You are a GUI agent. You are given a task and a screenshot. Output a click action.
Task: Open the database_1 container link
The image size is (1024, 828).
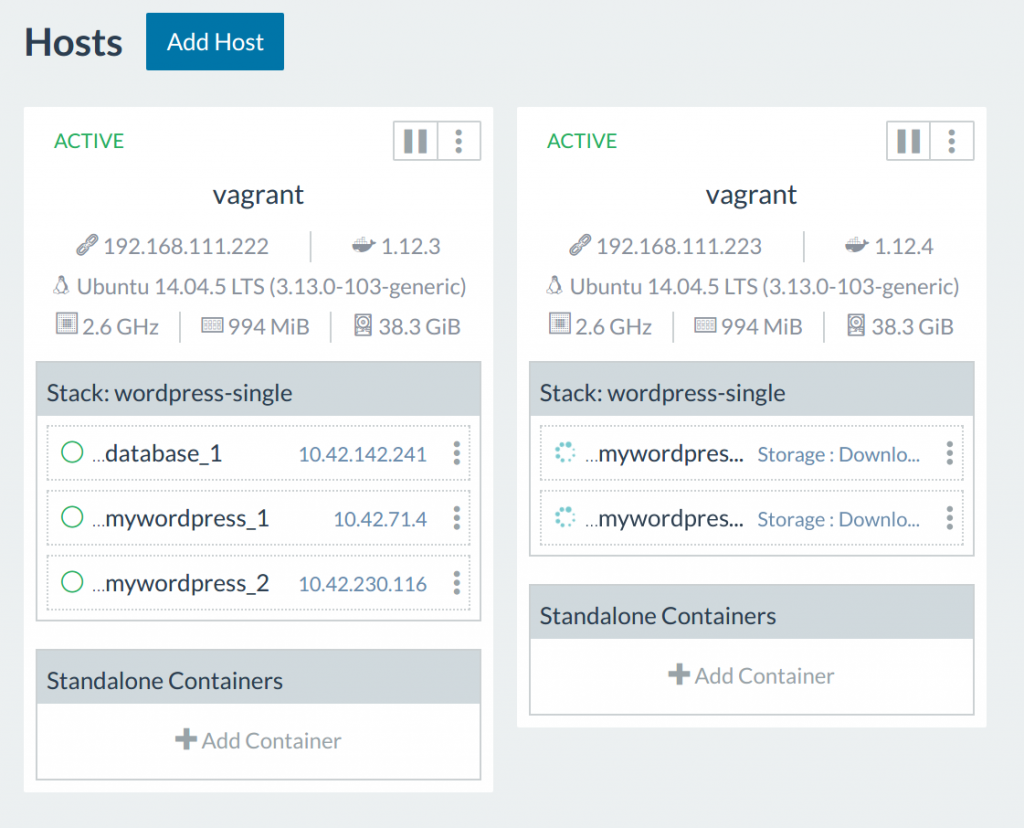point(163,454)
